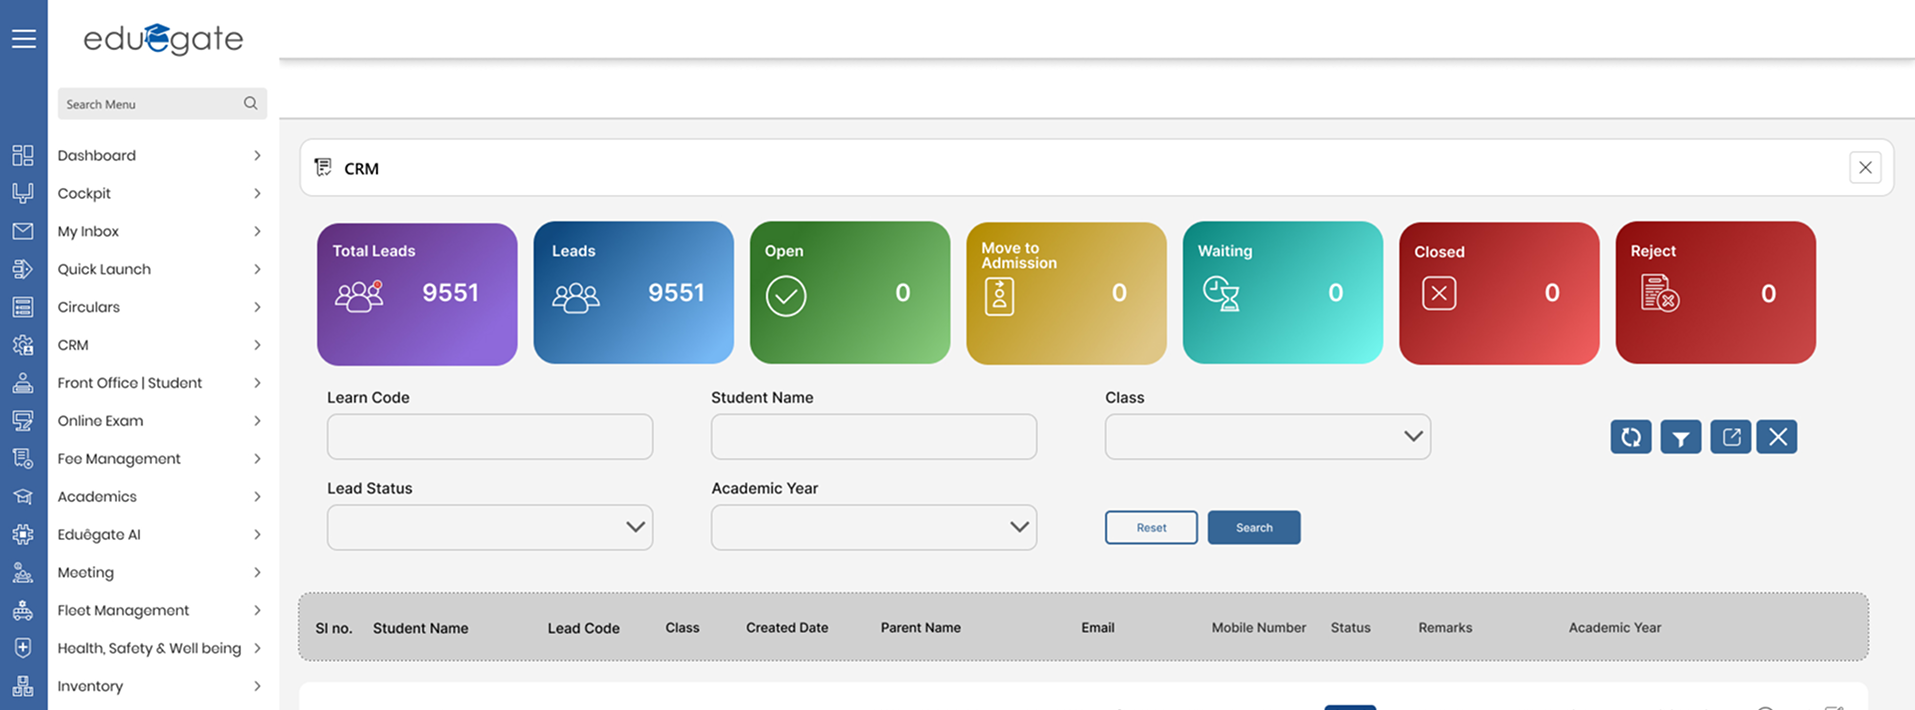The width and height of the screenshot is (1915, 710).
Task: Click the Student Name input field
Action: point(874,437)
